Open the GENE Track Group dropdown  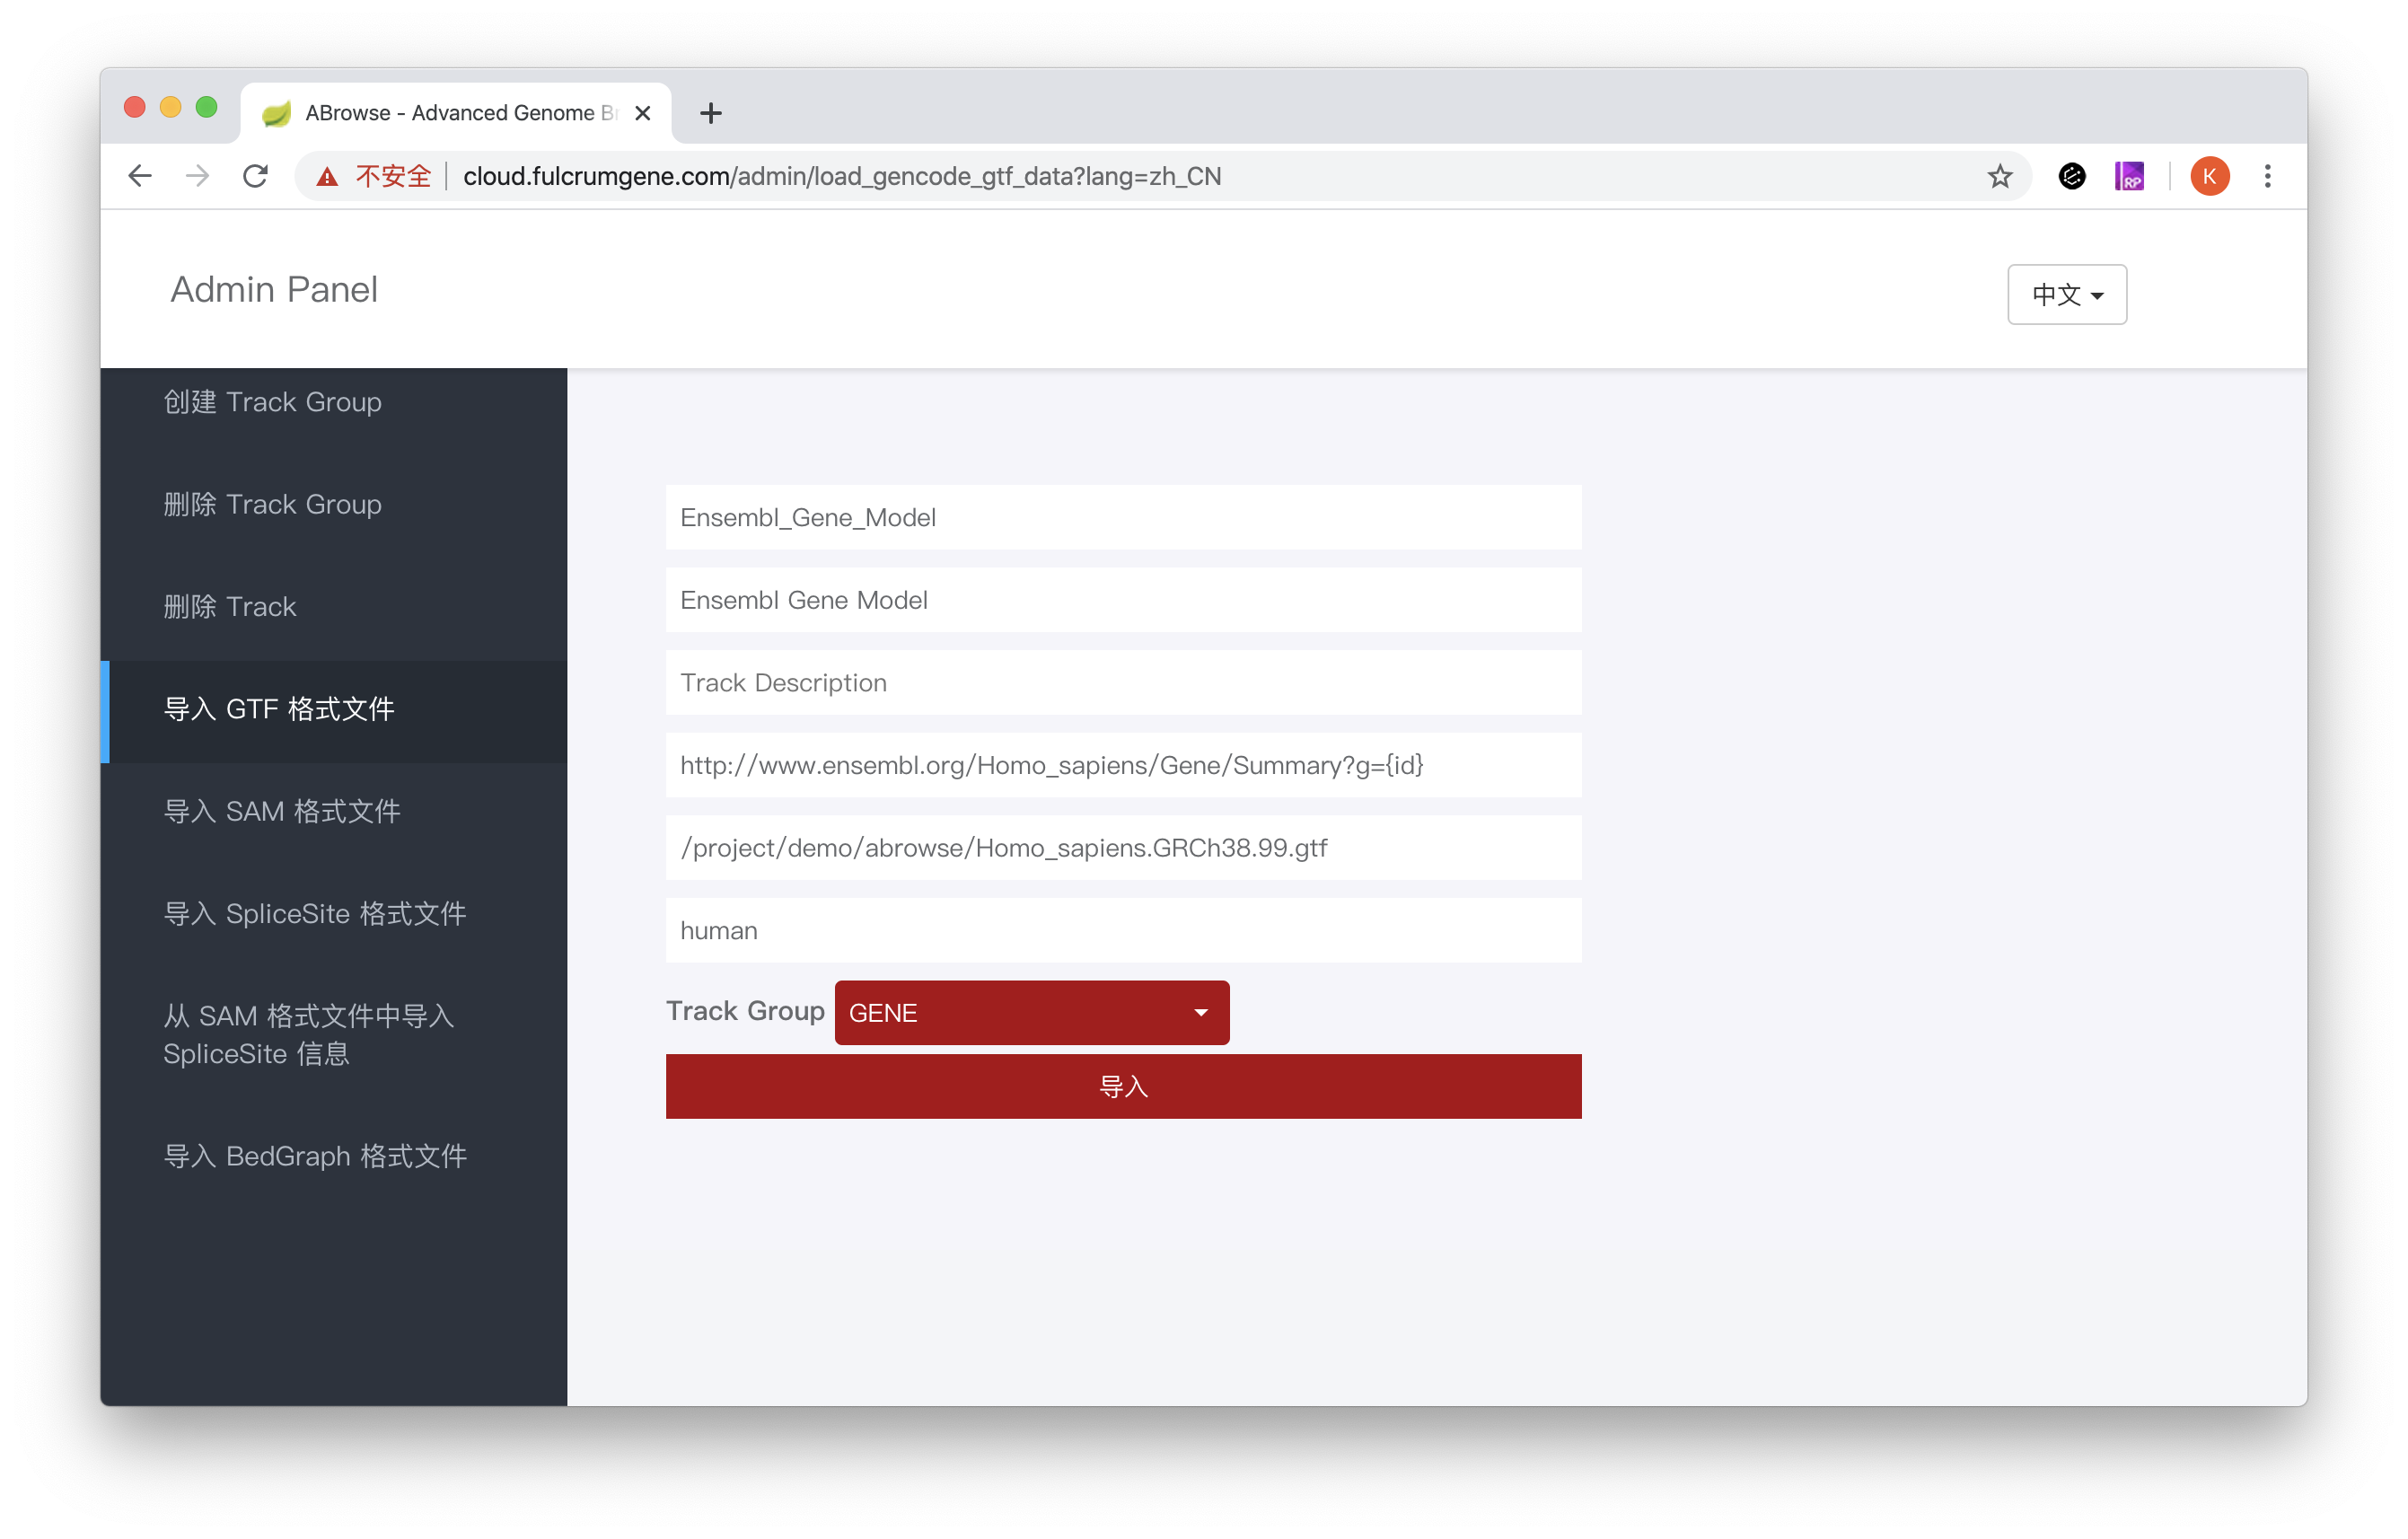point(1031,1012)
